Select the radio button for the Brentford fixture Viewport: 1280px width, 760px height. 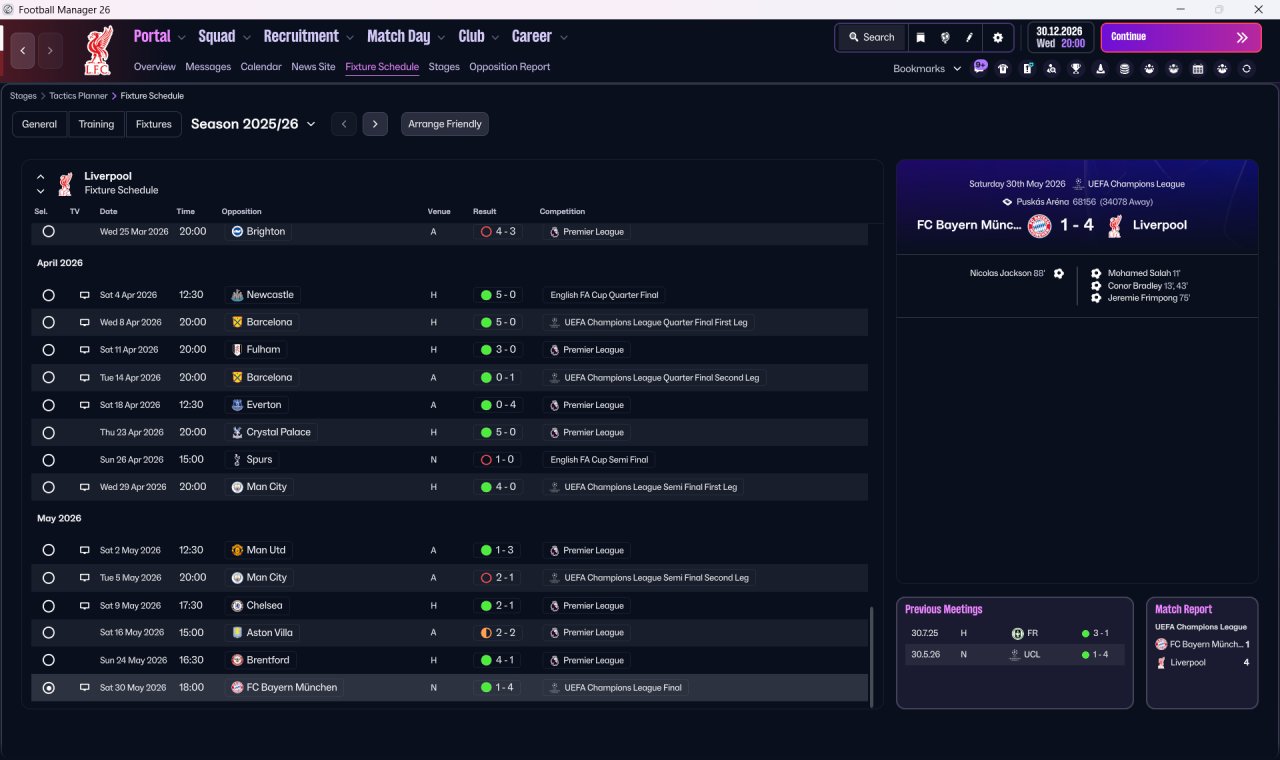[x=48, y=660]
